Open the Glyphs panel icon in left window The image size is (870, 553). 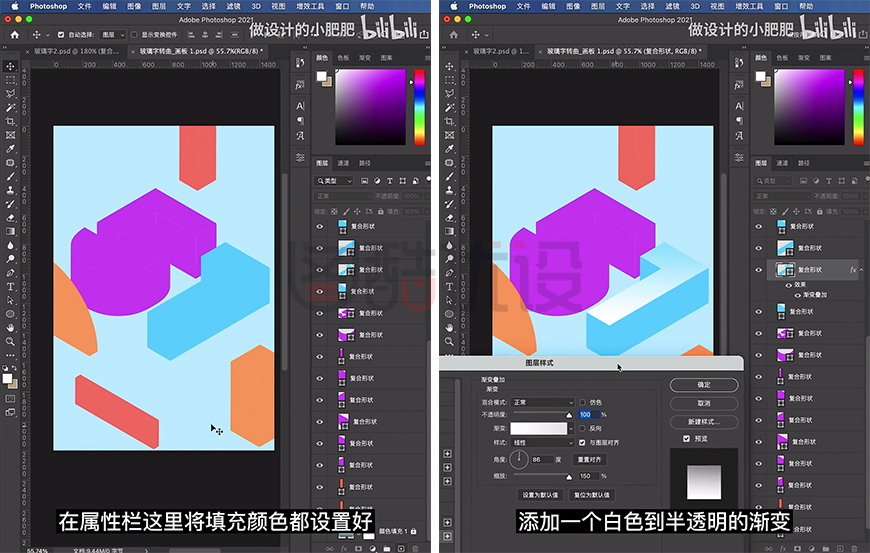(x=300, y=135)
